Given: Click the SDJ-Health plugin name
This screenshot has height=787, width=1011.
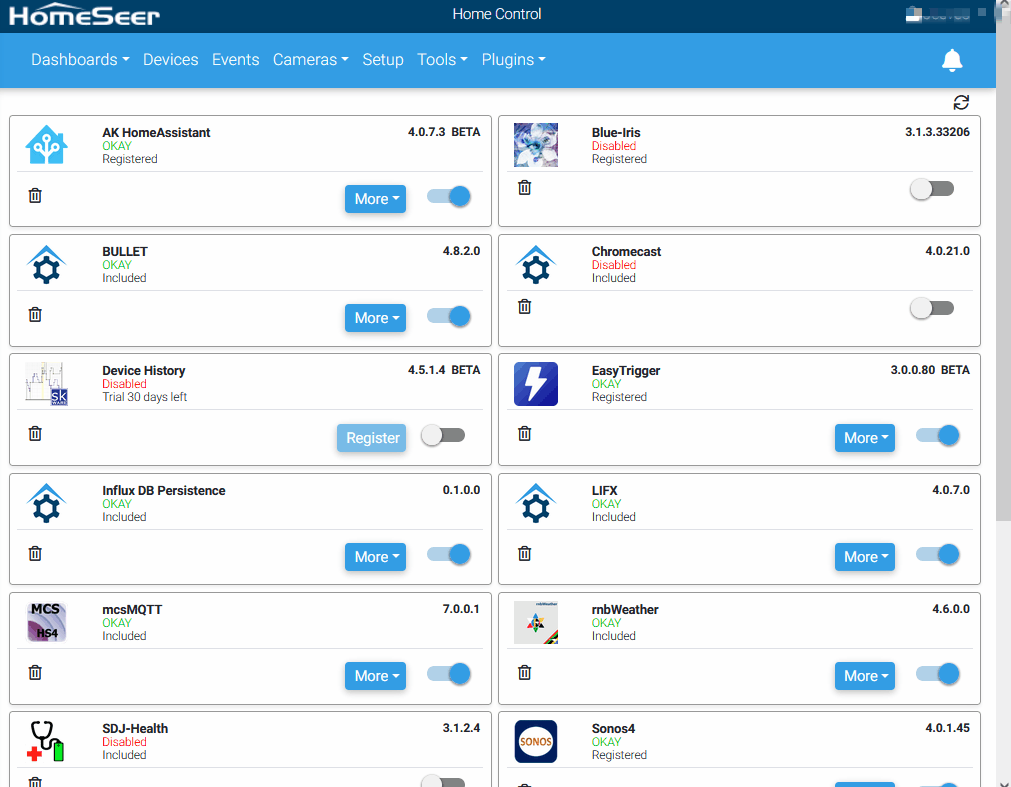Looking at the screenshot, I should (x=135, y=728).
